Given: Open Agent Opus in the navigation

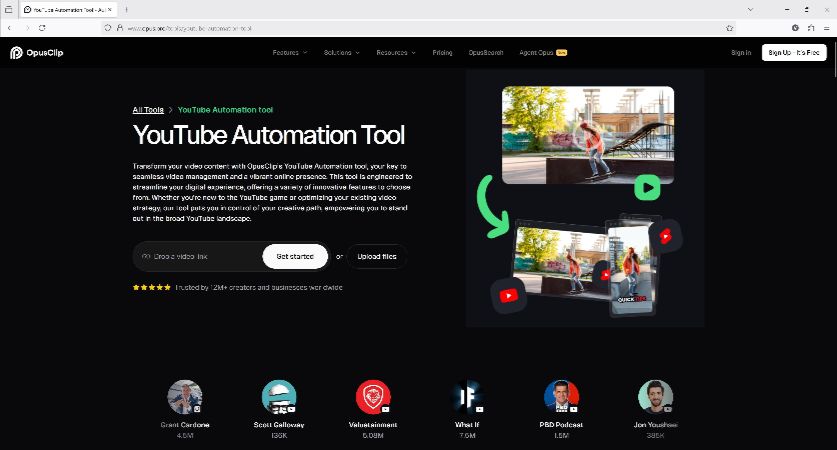Looking at the screenshot, I should click(543, 52).
